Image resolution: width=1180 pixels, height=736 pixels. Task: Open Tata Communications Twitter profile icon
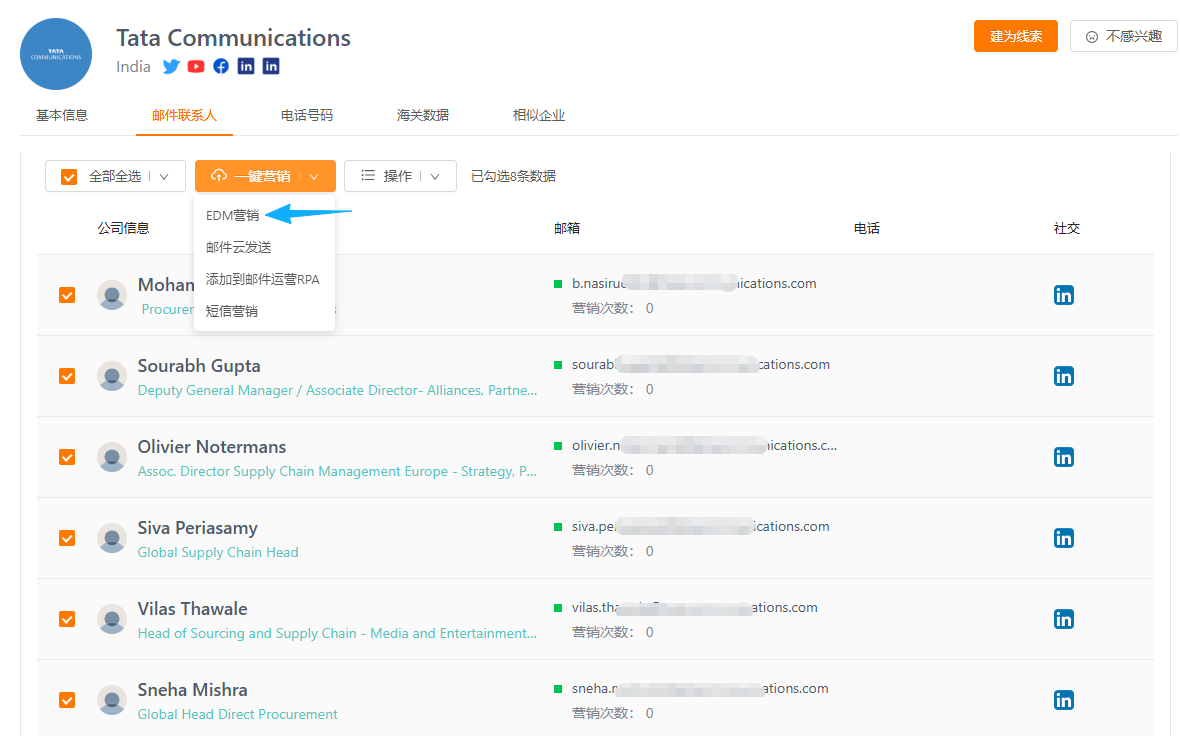pos(171,66)
